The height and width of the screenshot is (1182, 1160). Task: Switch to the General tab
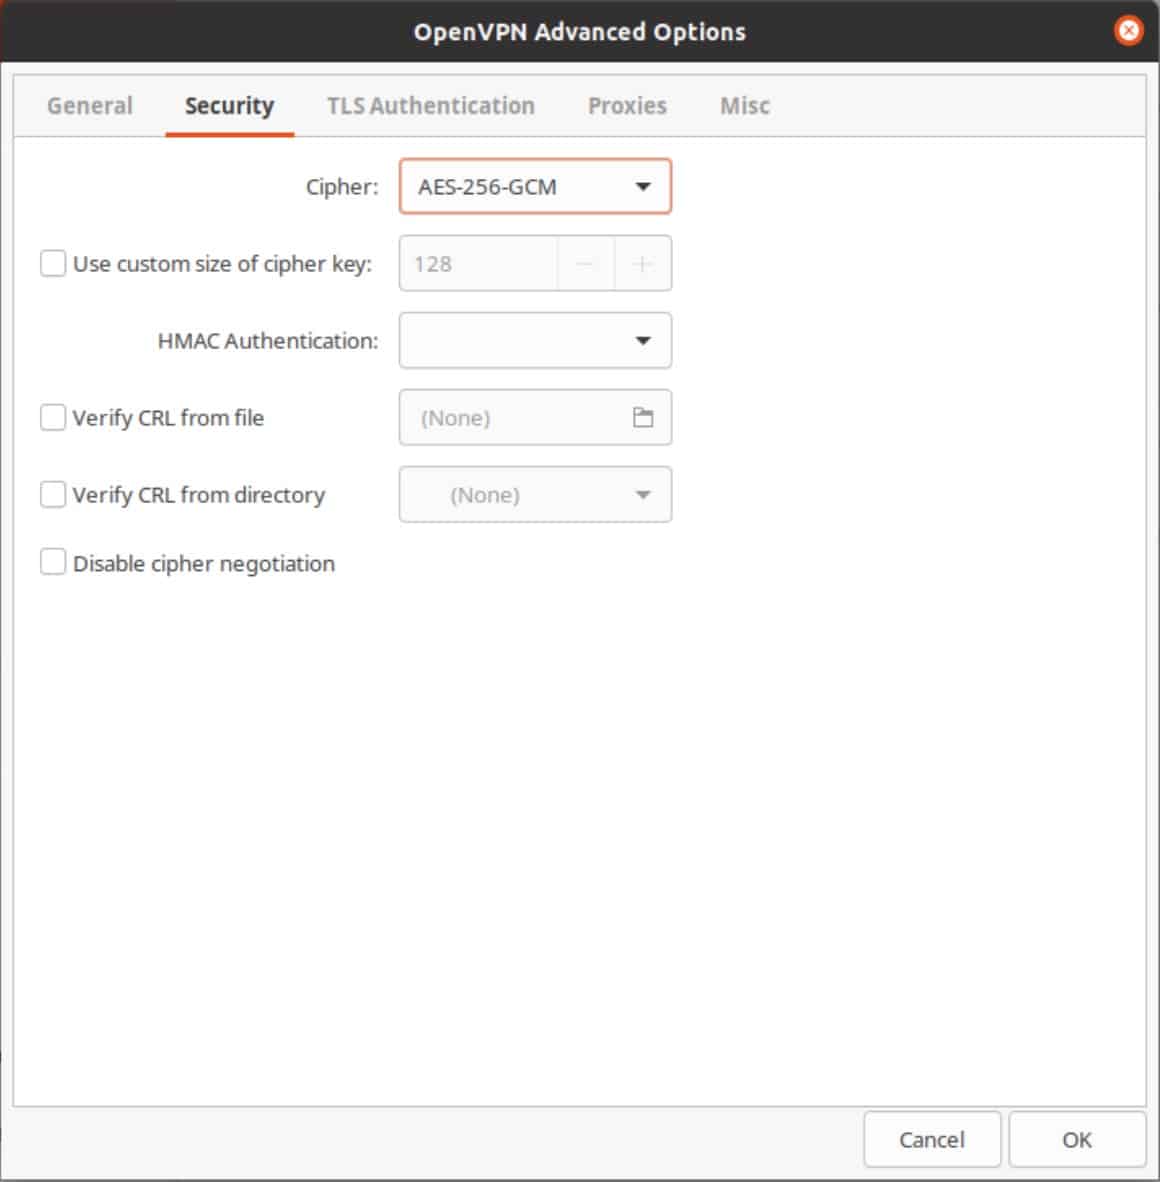click(x=90, y=106)
